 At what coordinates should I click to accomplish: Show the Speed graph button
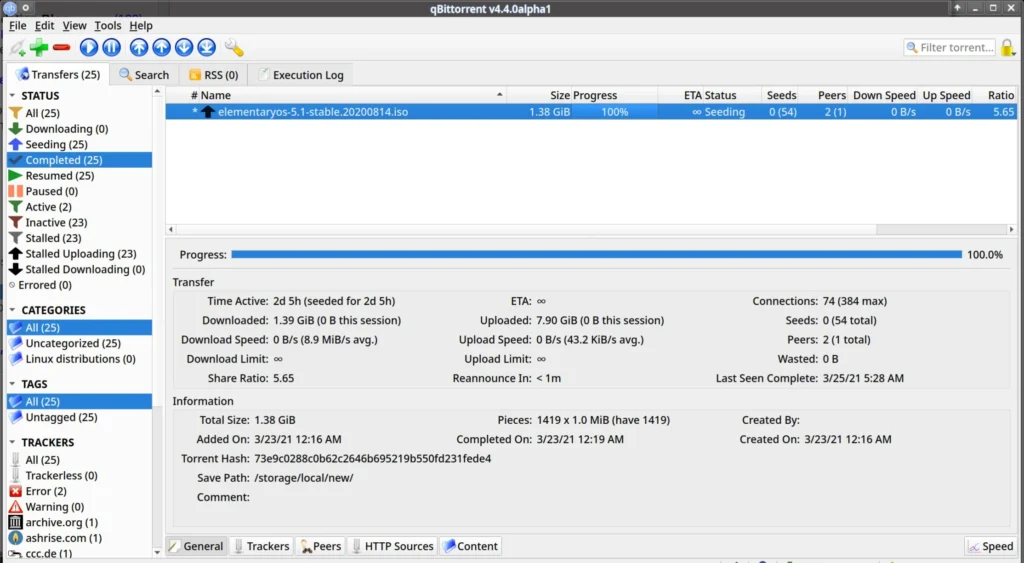click(991, 547)
